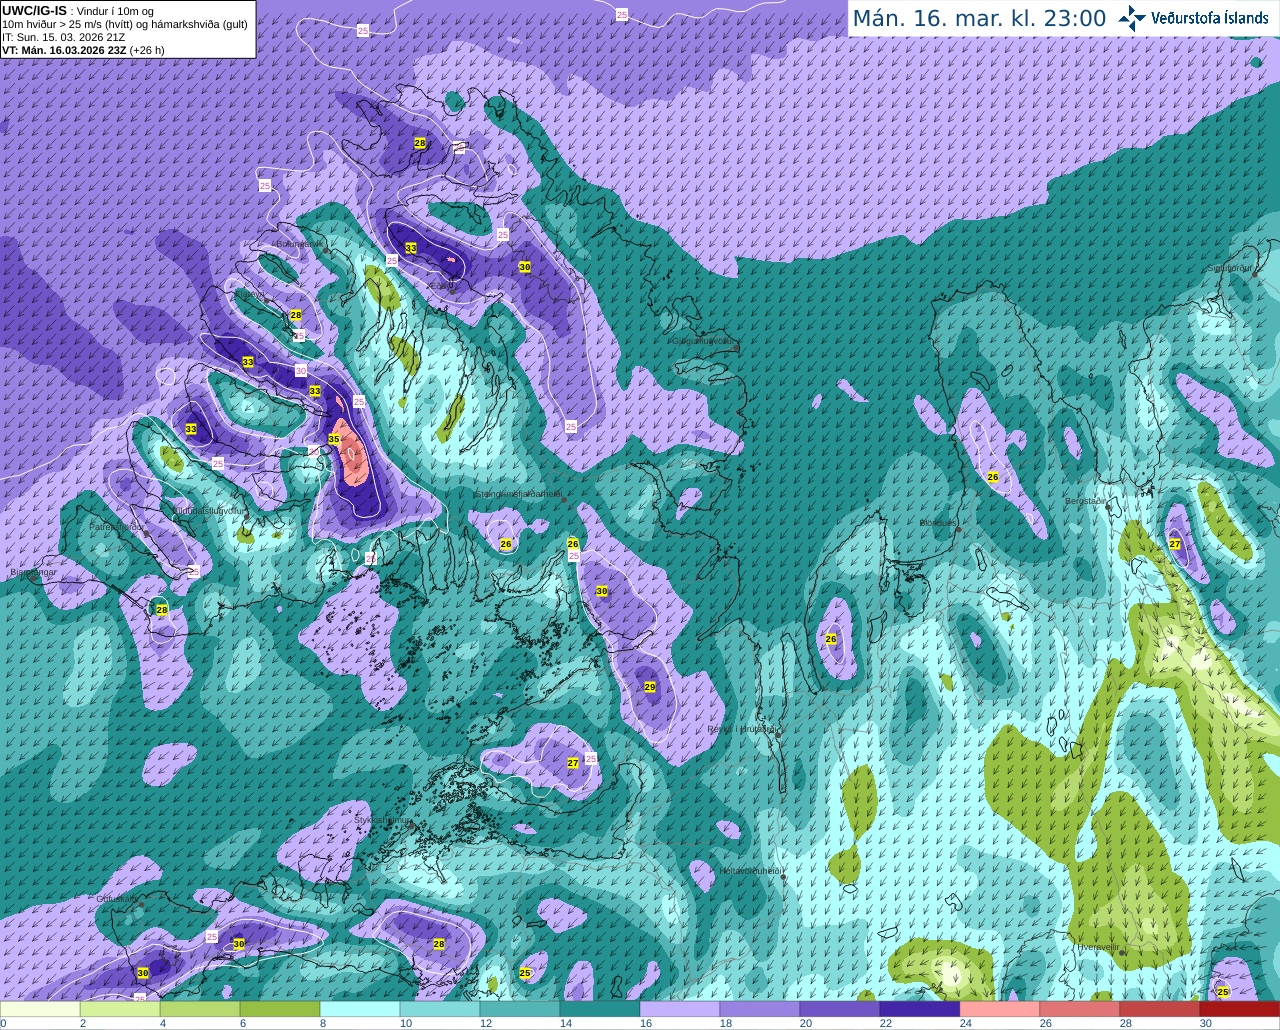
Task: Click the Bjargtangar station label
Action: 32,573
